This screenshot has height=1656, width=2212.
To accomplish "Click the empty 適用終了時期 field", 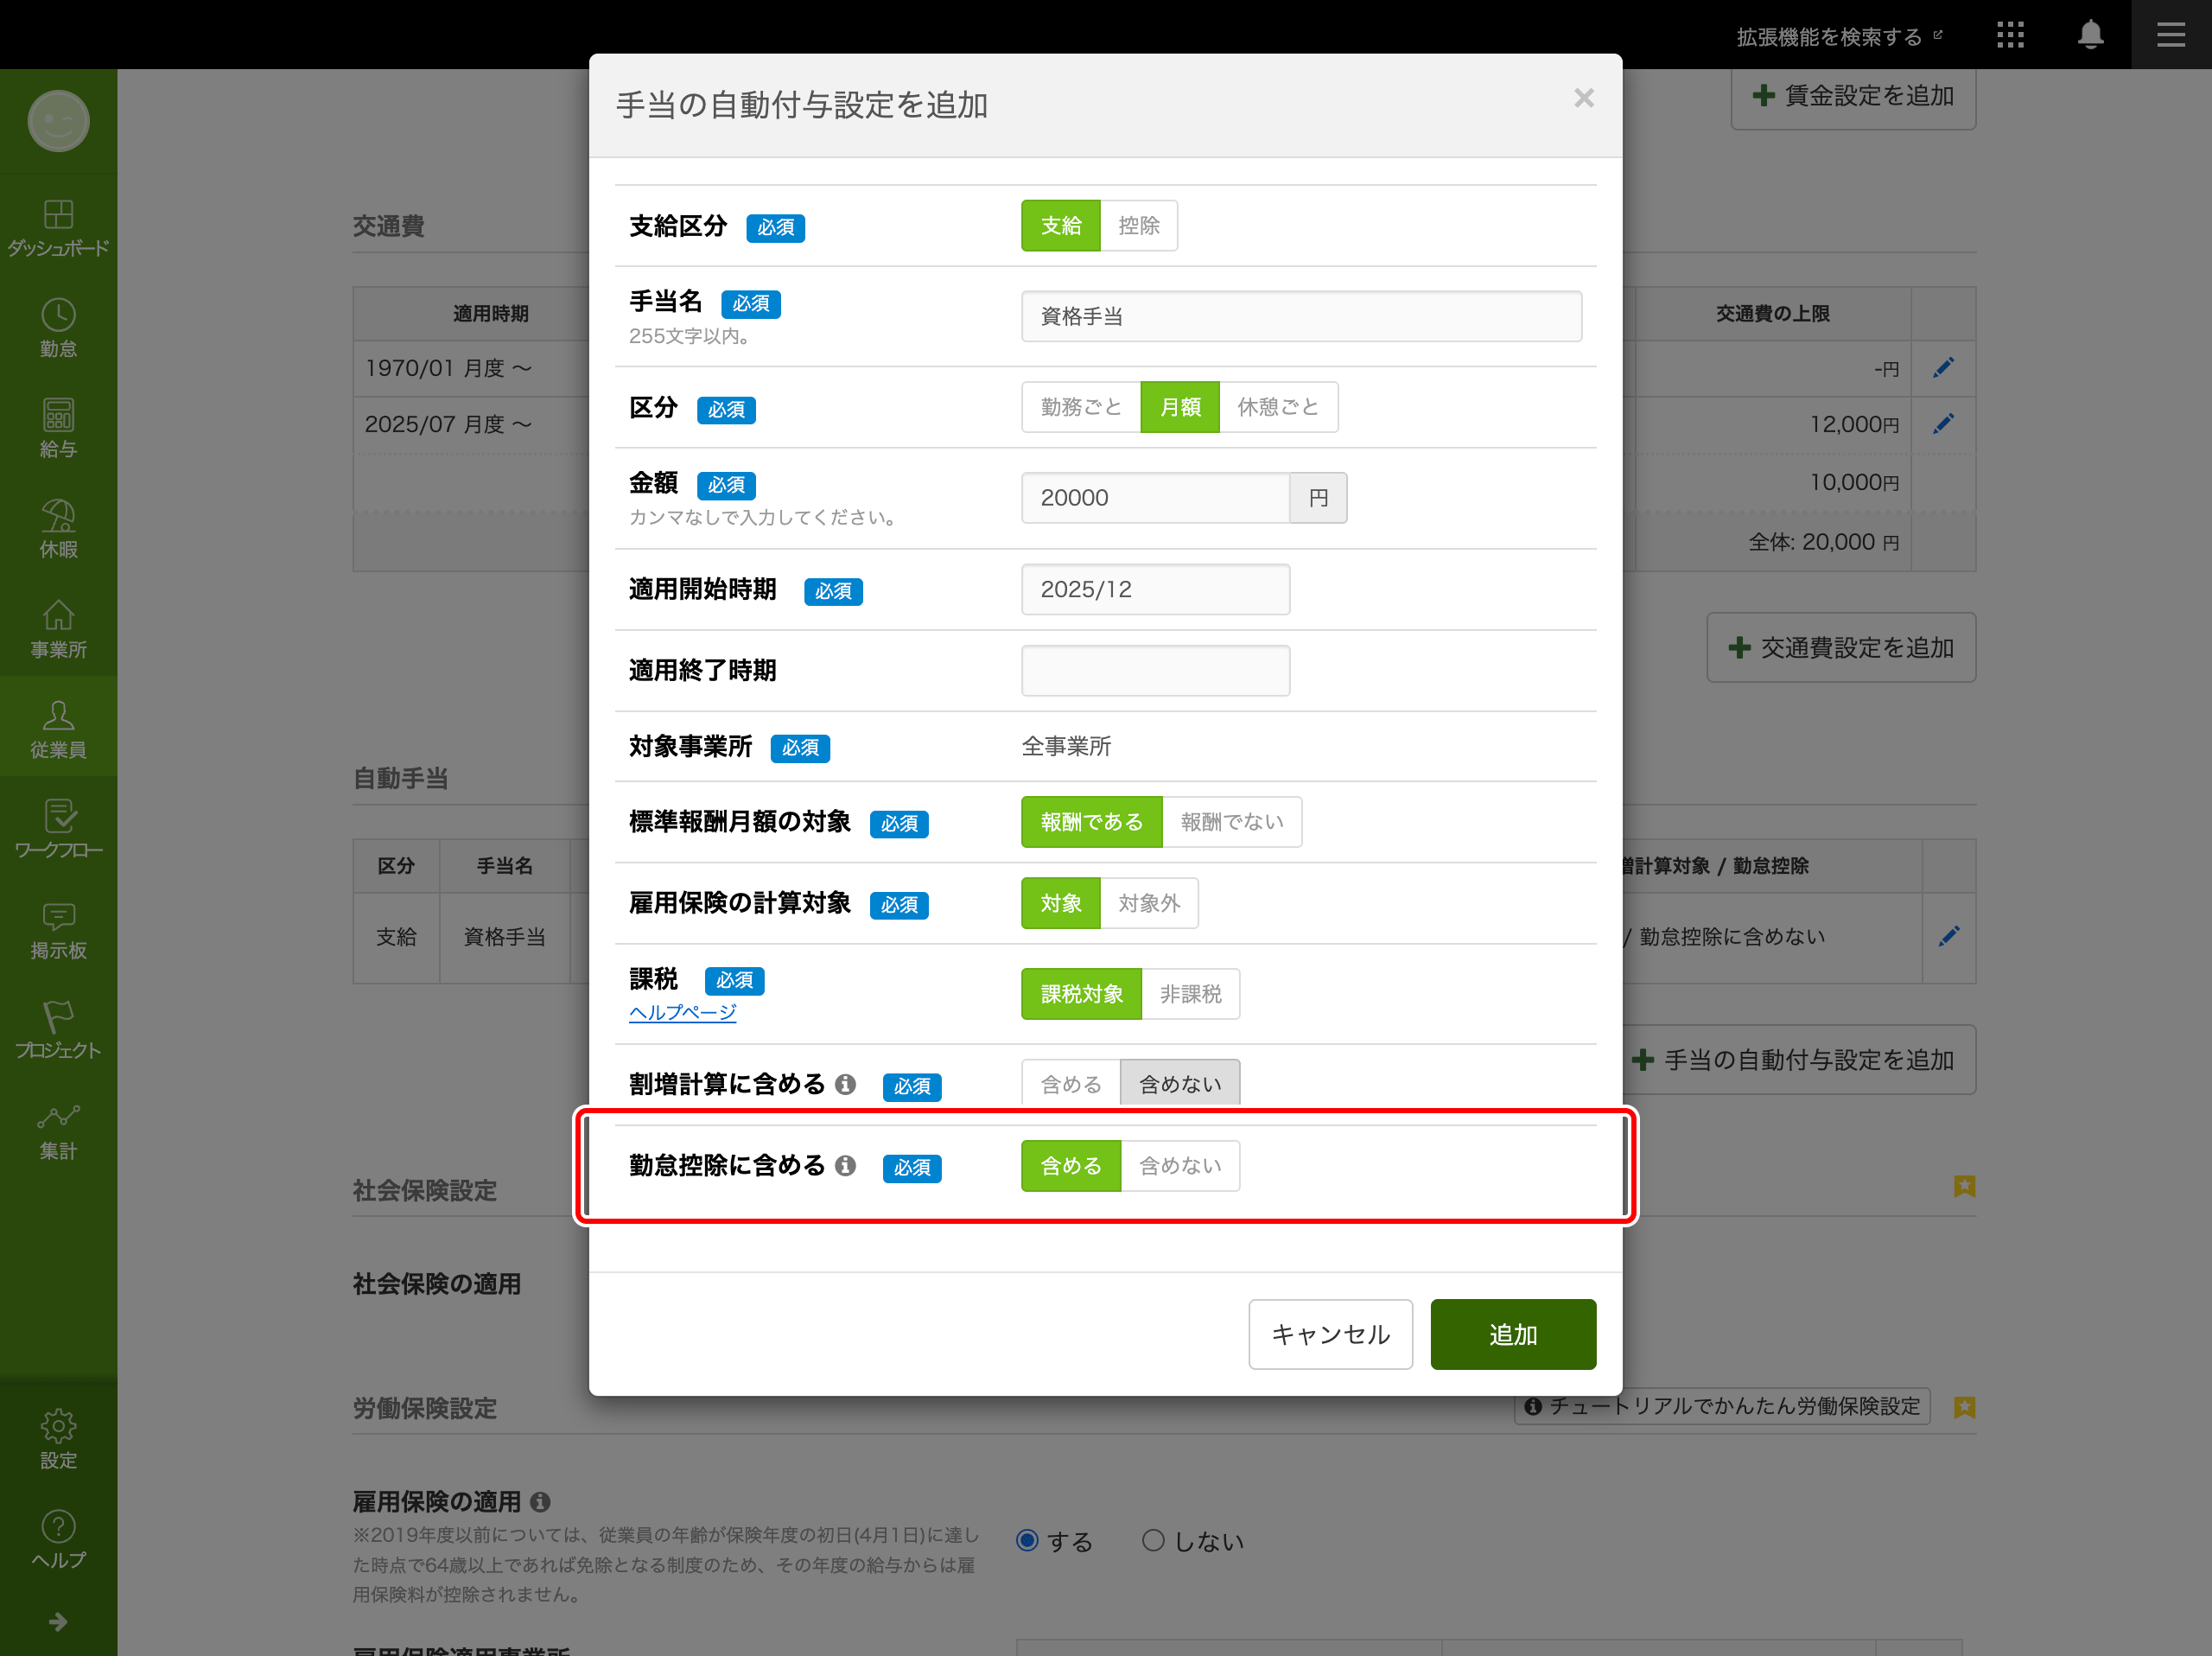I will (x=1155, y=670).
